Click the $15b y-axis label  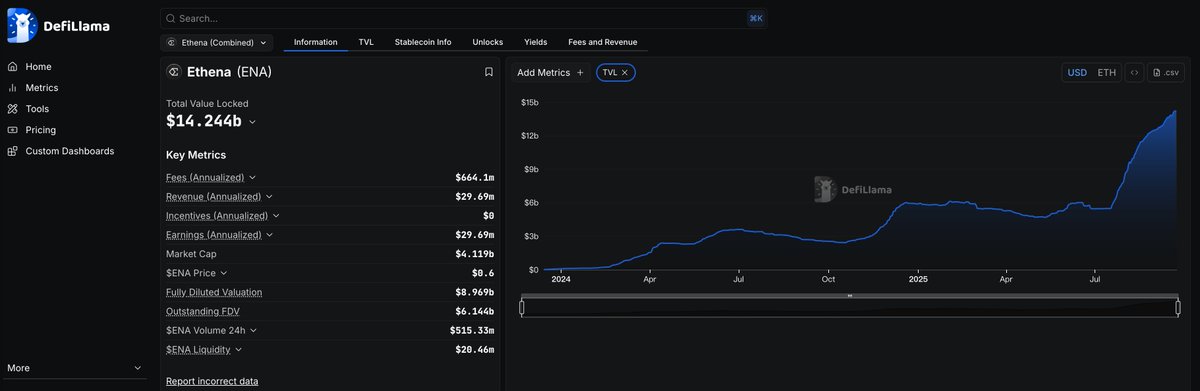pyautogui.click(x=530, y=103)
